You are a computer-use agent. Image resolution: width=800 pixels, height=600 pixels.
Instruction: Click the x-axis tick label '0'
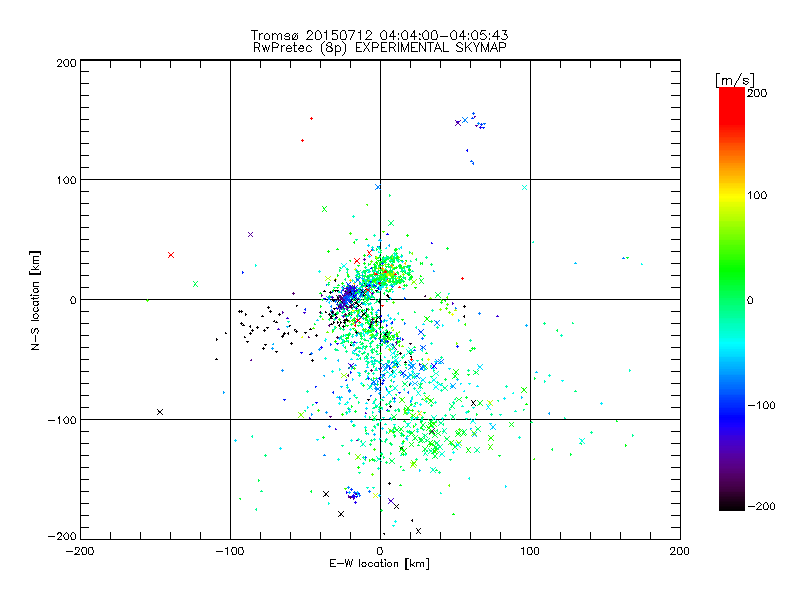tap(380, 551)
